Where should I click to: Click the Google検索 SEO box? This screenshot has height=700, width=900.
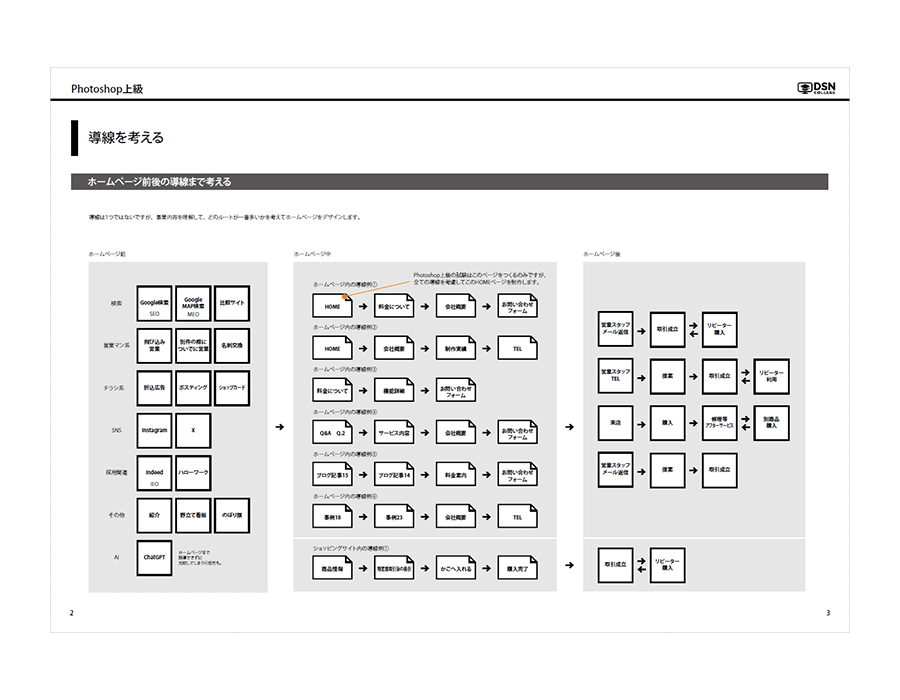(155, 302)
